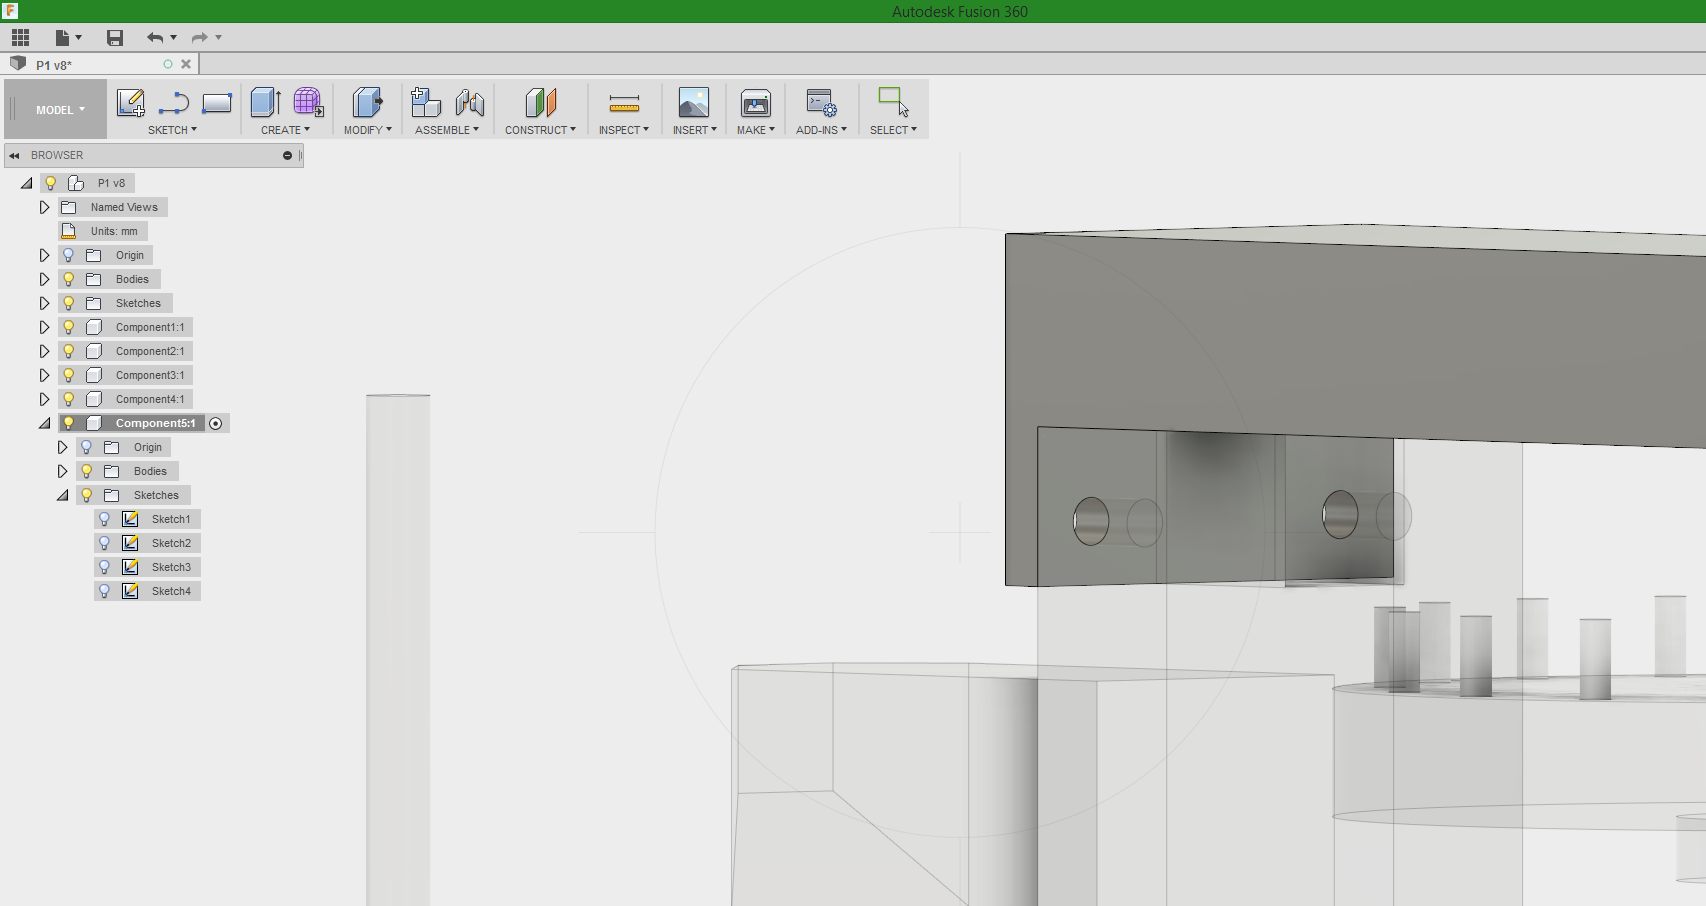The image size is (1706, 906).
Task: Click the Add-Ins scripts icon
Action: (821, 103)
